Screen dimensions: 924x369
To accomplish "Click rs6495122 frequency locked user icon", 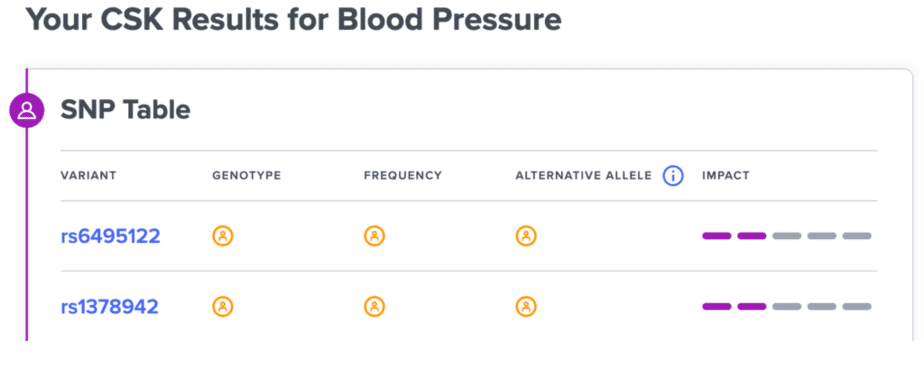I will point(374,236).
